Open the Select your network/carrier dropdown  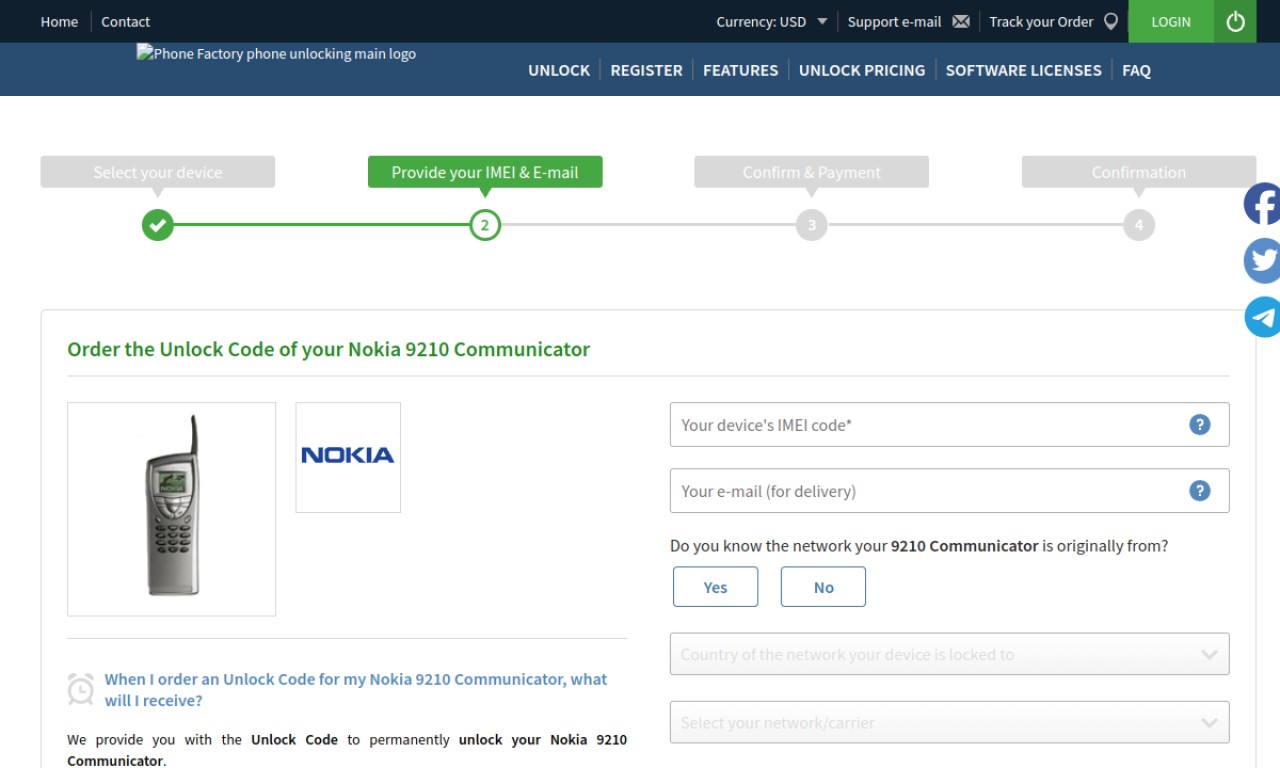pos(949,722)
